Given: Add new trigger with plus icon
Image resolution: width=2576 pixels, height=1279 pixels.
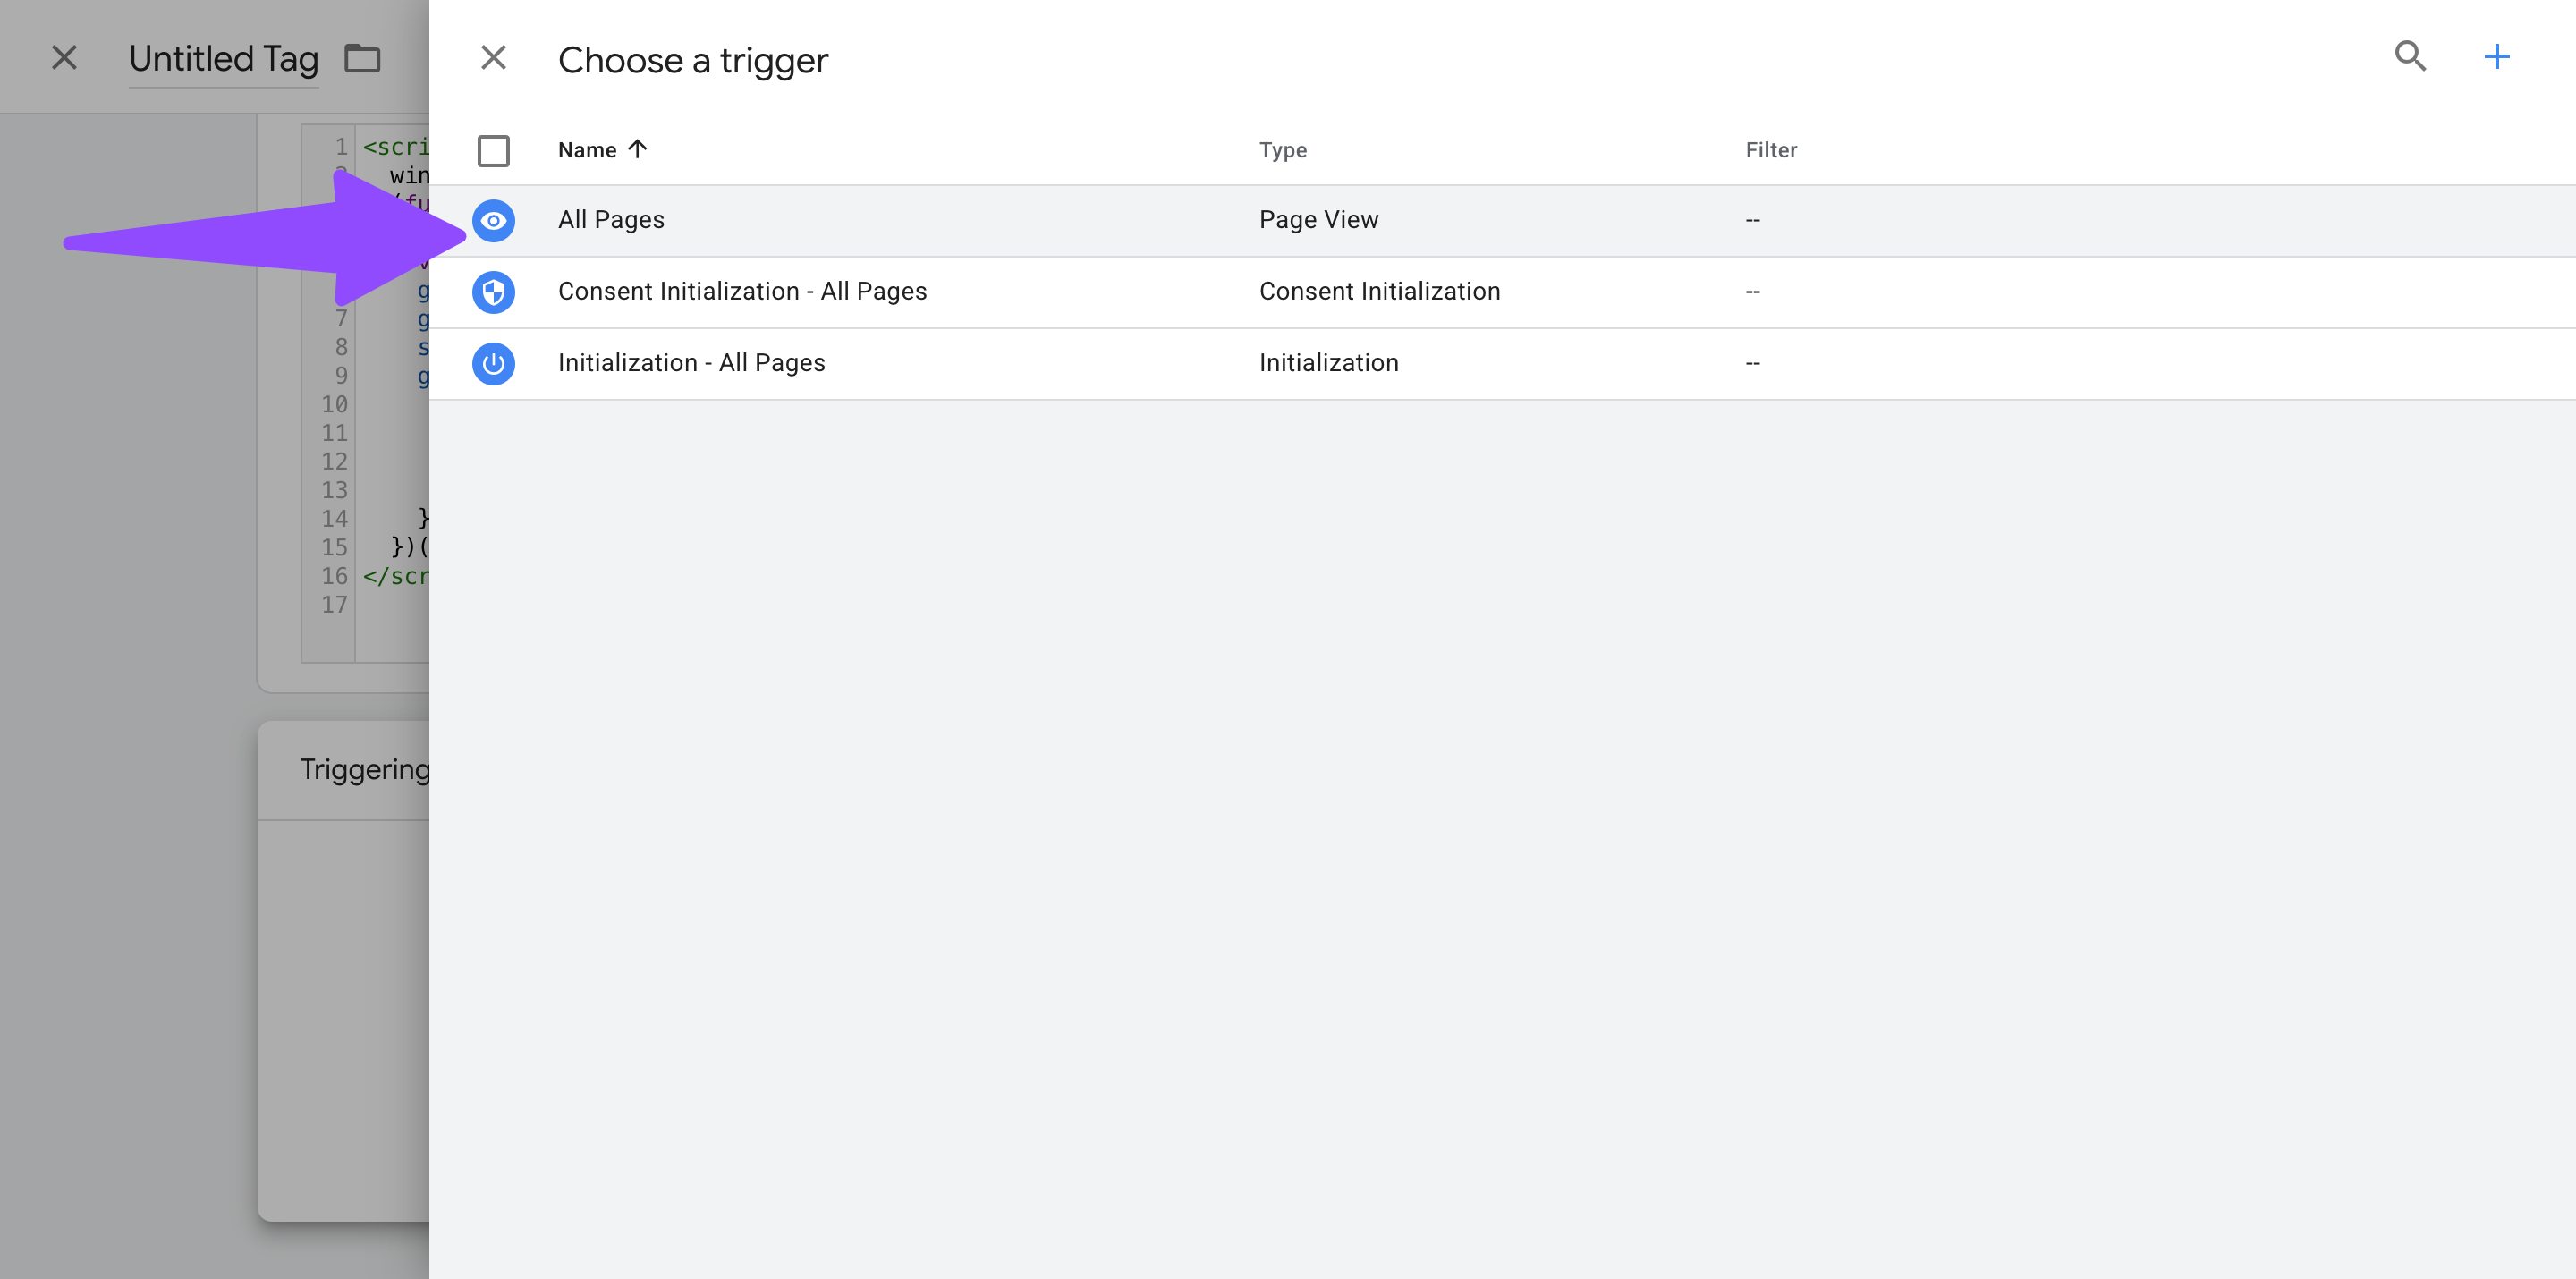Looking at the screenshot, I should point(2496,57).
